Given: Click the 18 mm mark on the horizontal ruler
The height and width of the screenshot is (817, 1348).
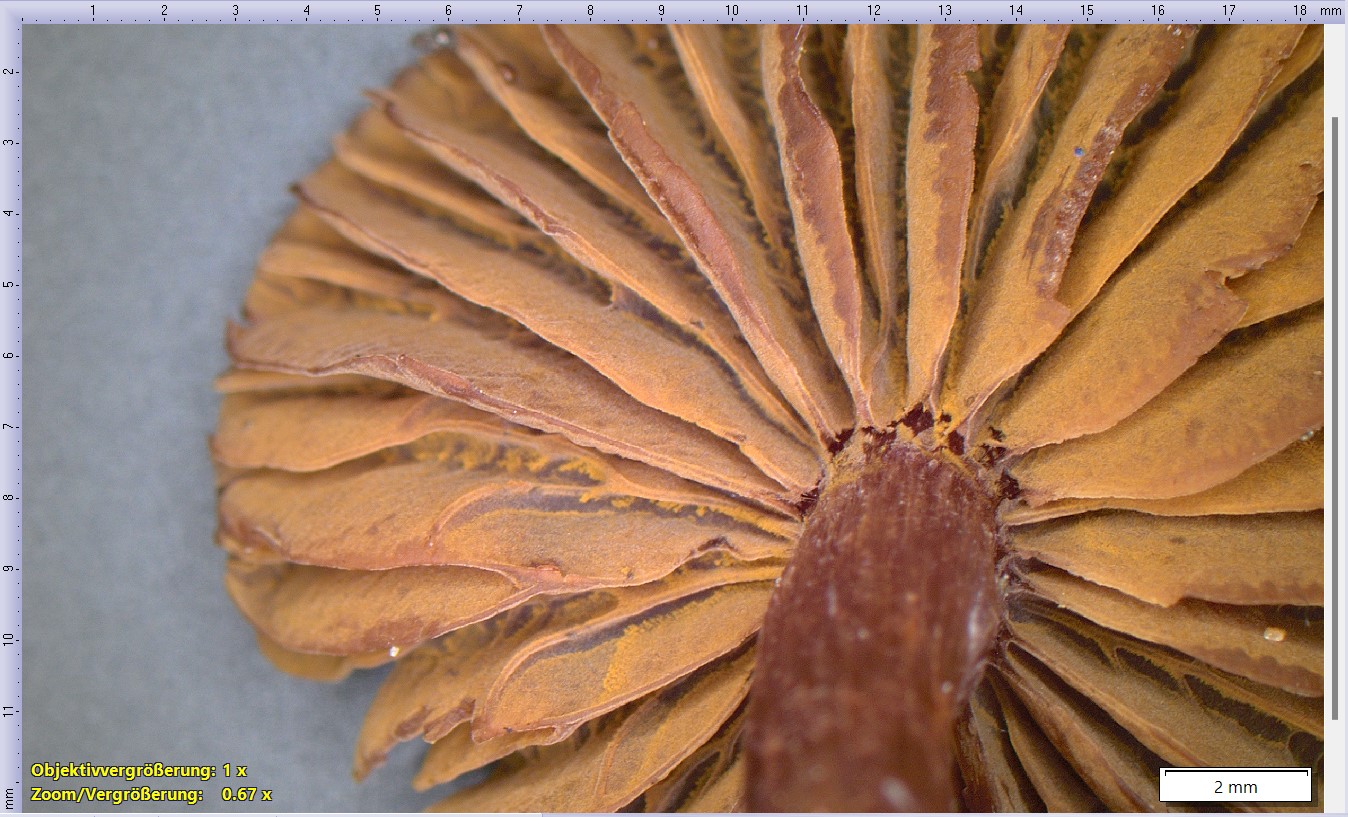Looking at the screenshot, I should 1299,11.
